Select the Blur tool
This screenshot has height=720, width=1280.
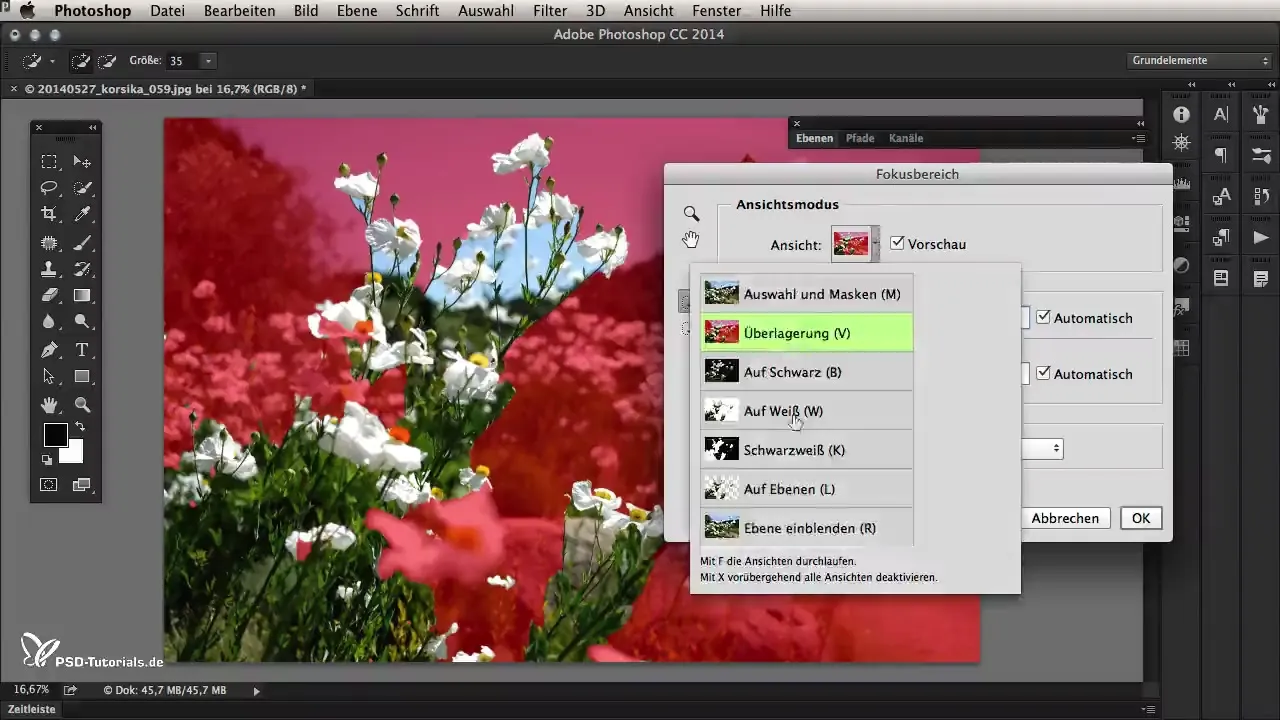tap(48, 322)
